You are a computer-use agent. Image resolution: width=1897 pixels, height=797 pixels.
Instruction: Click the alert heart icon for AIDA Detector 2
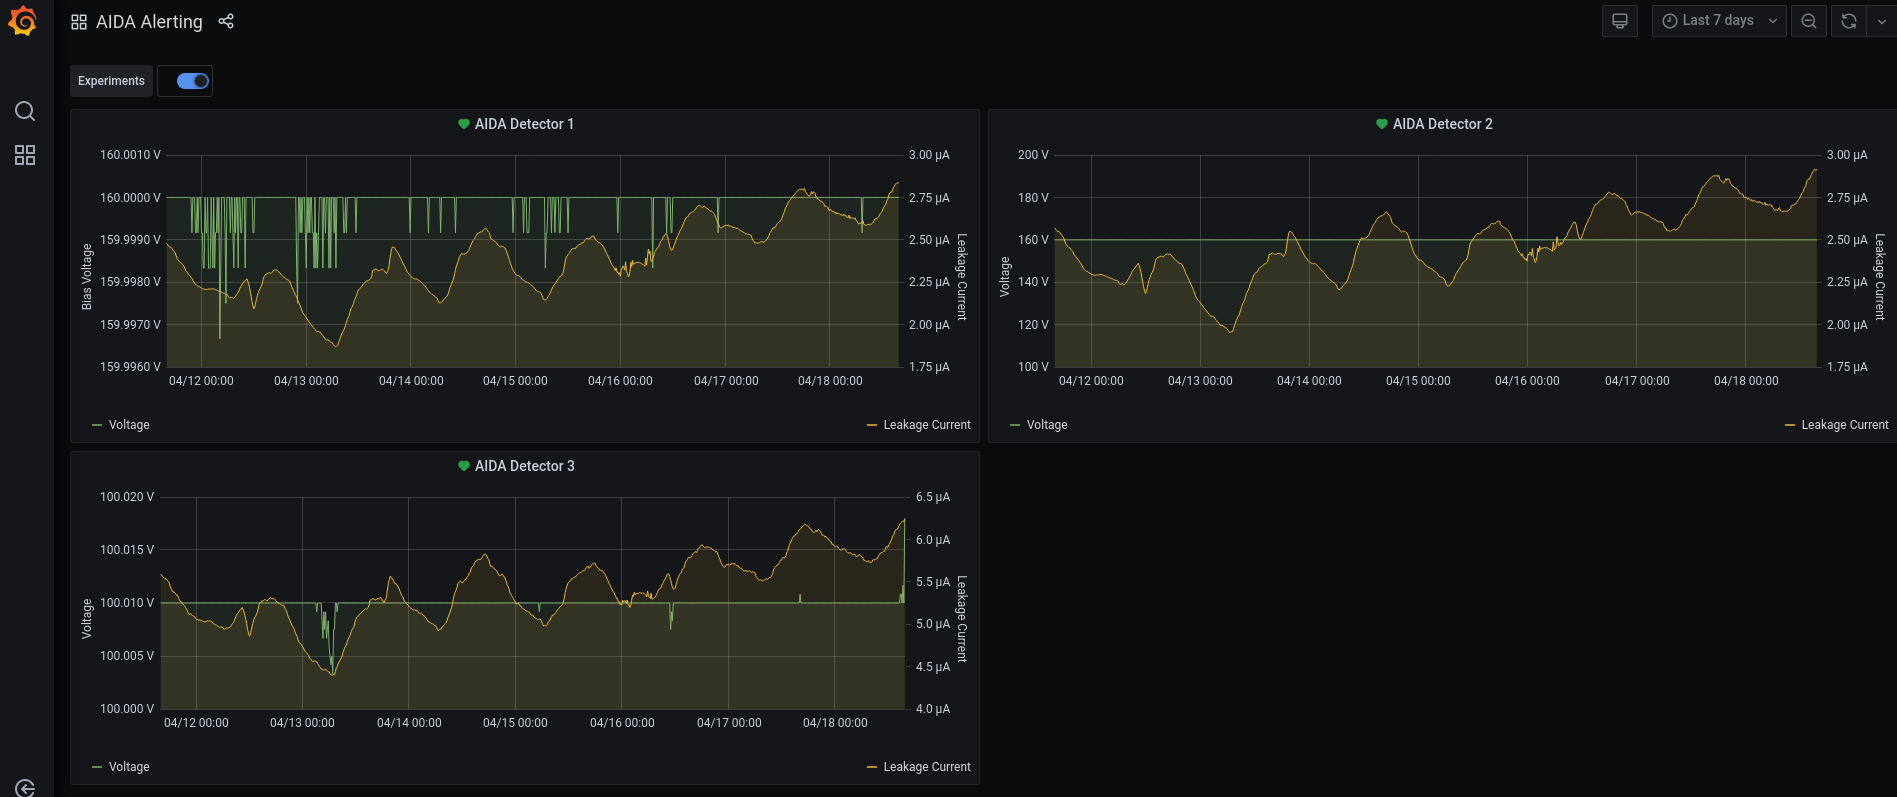tap(1382, 124)
